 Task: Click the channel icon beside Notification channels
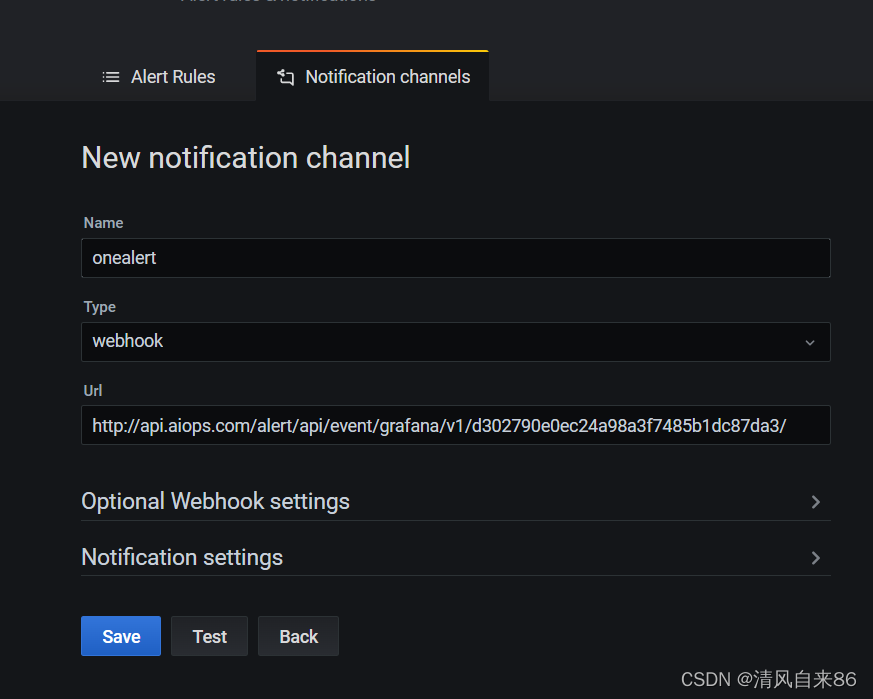click(x=284, y=76)
